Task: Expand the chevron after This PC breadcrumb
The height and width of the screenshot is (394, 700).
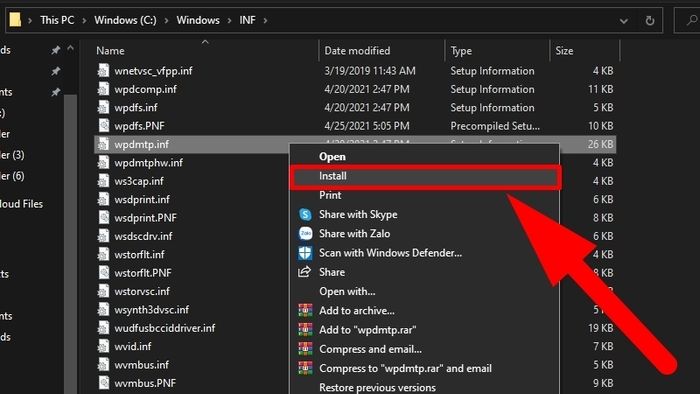Action: click(84, 21)
